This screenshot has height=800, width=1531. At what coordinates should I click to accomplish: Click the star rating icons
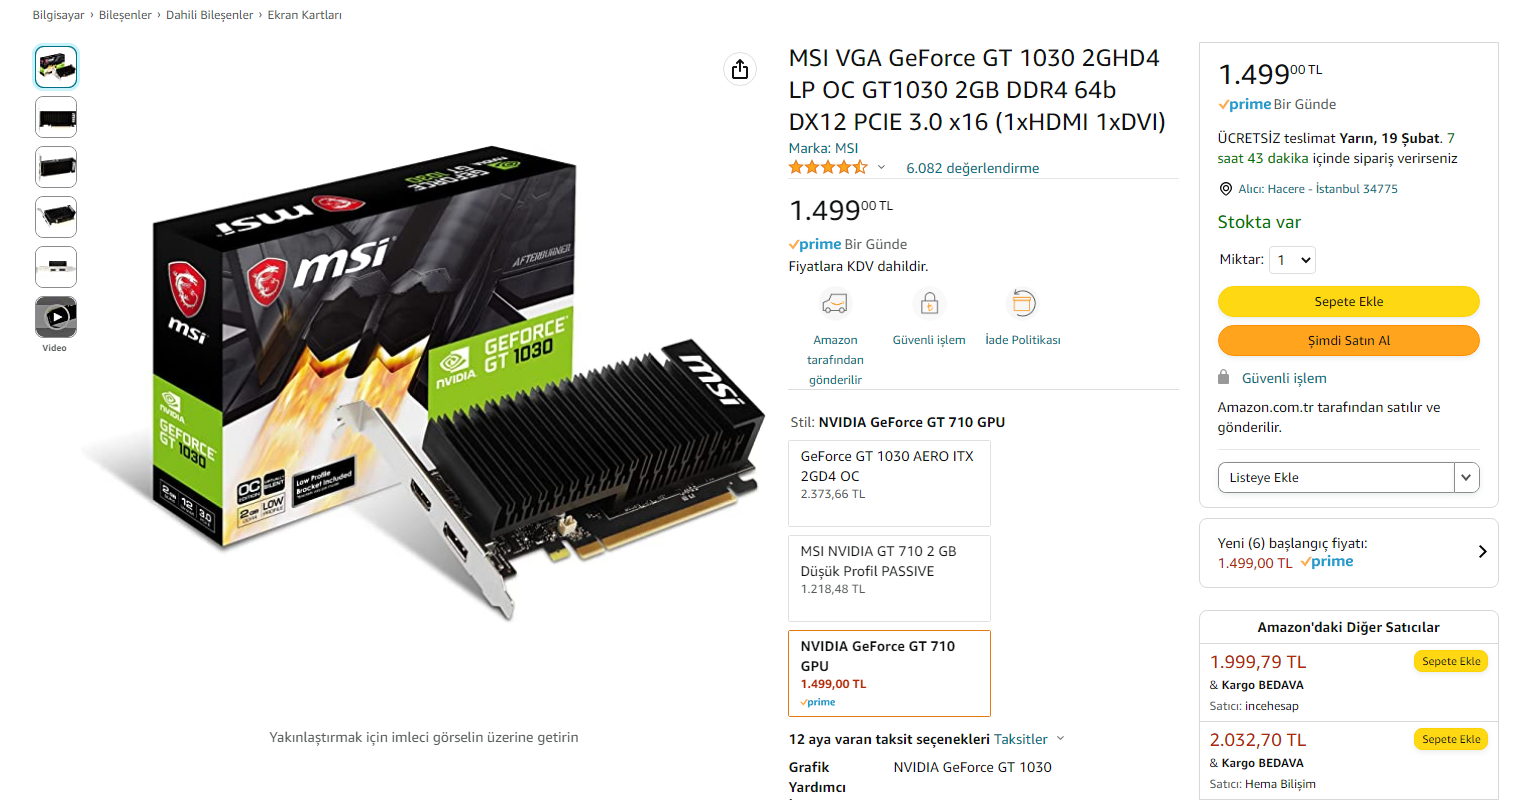(x=828, y=167)
